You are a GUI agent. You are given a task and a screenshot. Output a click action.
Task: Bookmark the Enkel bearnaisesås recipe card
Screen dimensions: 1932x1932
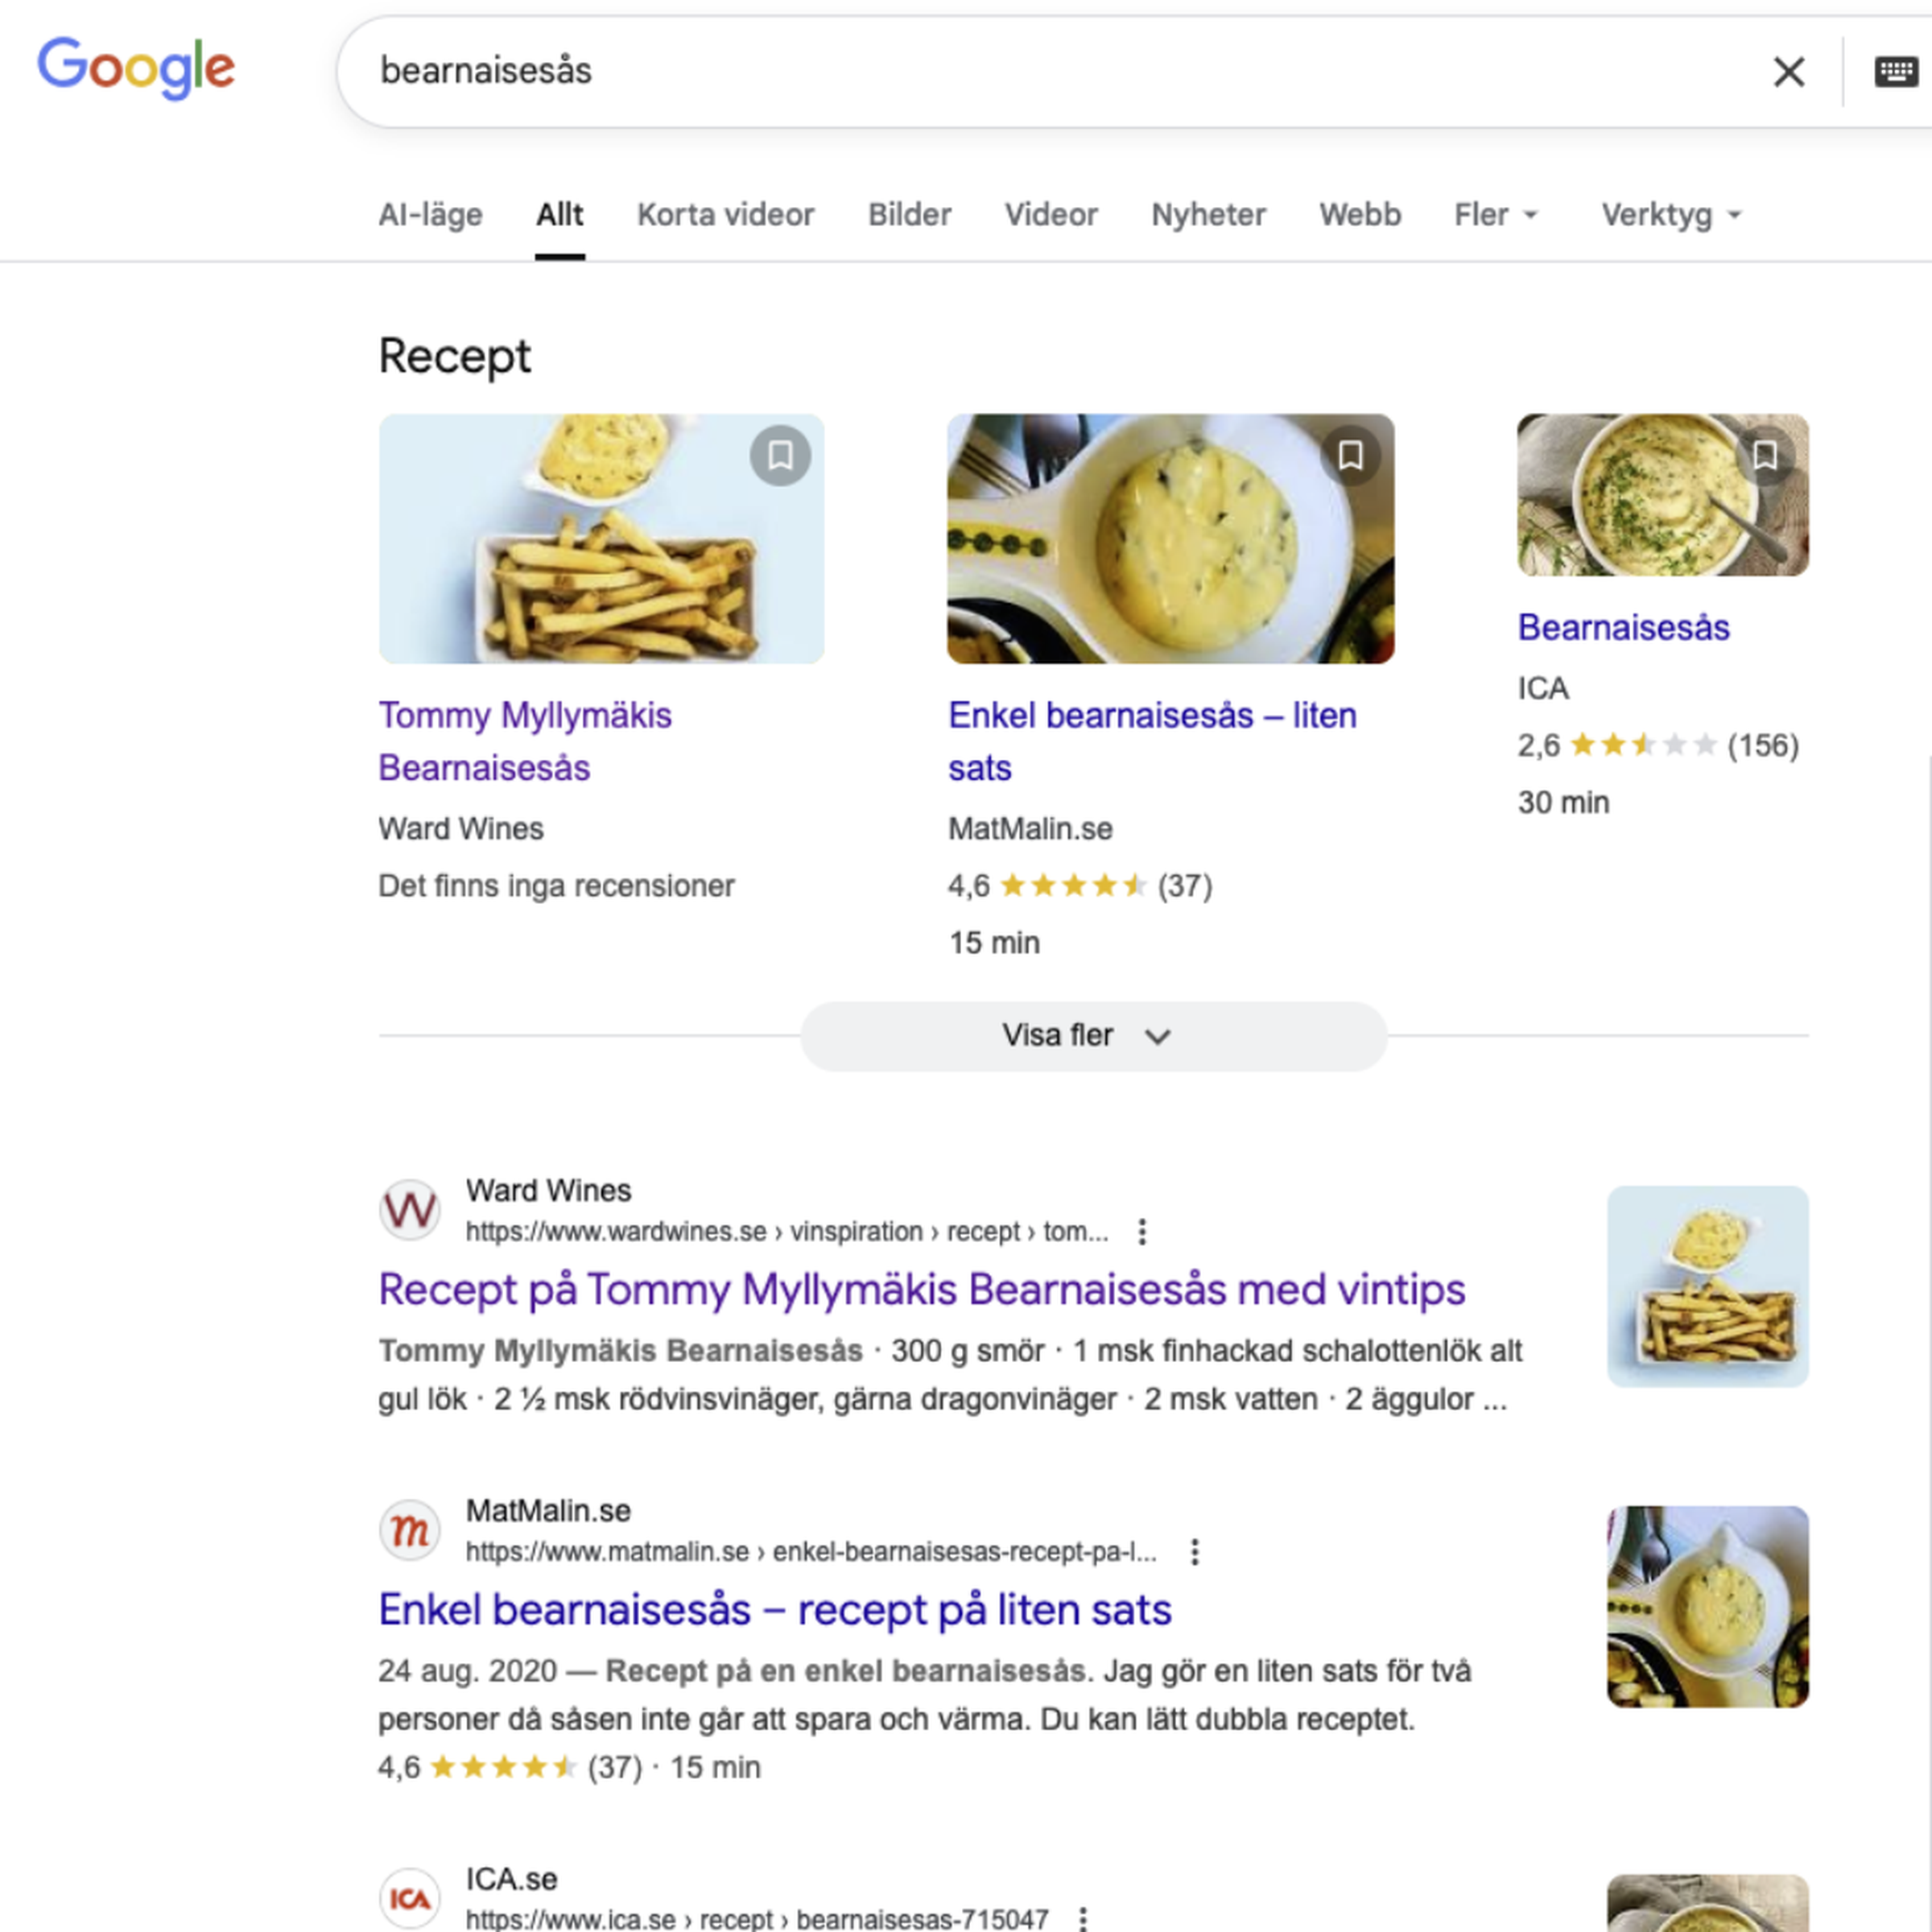pyautogui.click(x=1350, y=456)
